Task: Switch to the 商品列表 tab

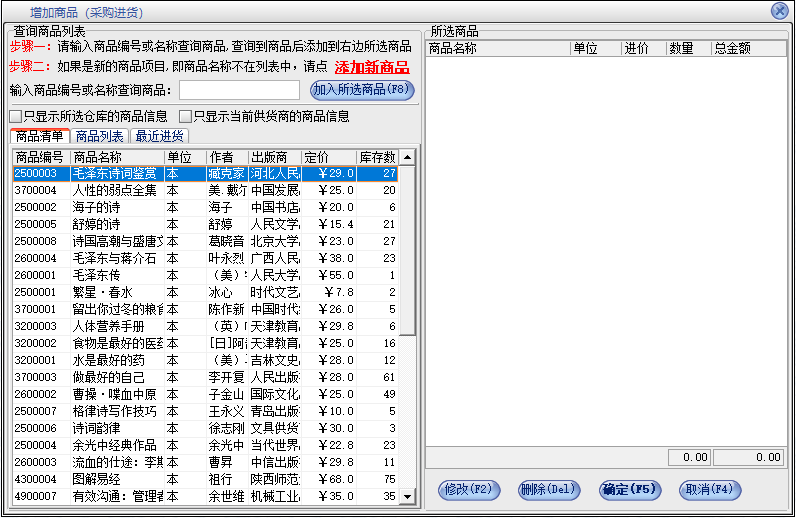Action: tap(100, 136)
